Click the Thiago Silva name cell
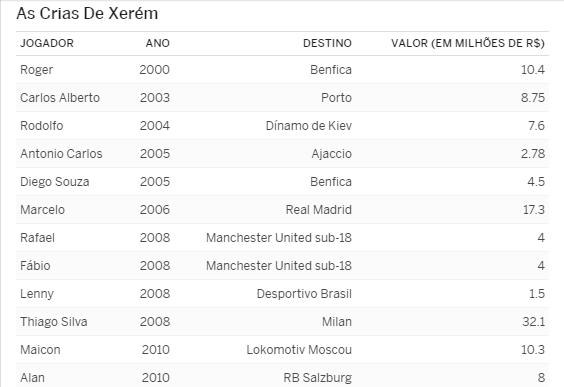This screenshot has width=564, height=387. (x=54, y=322)
